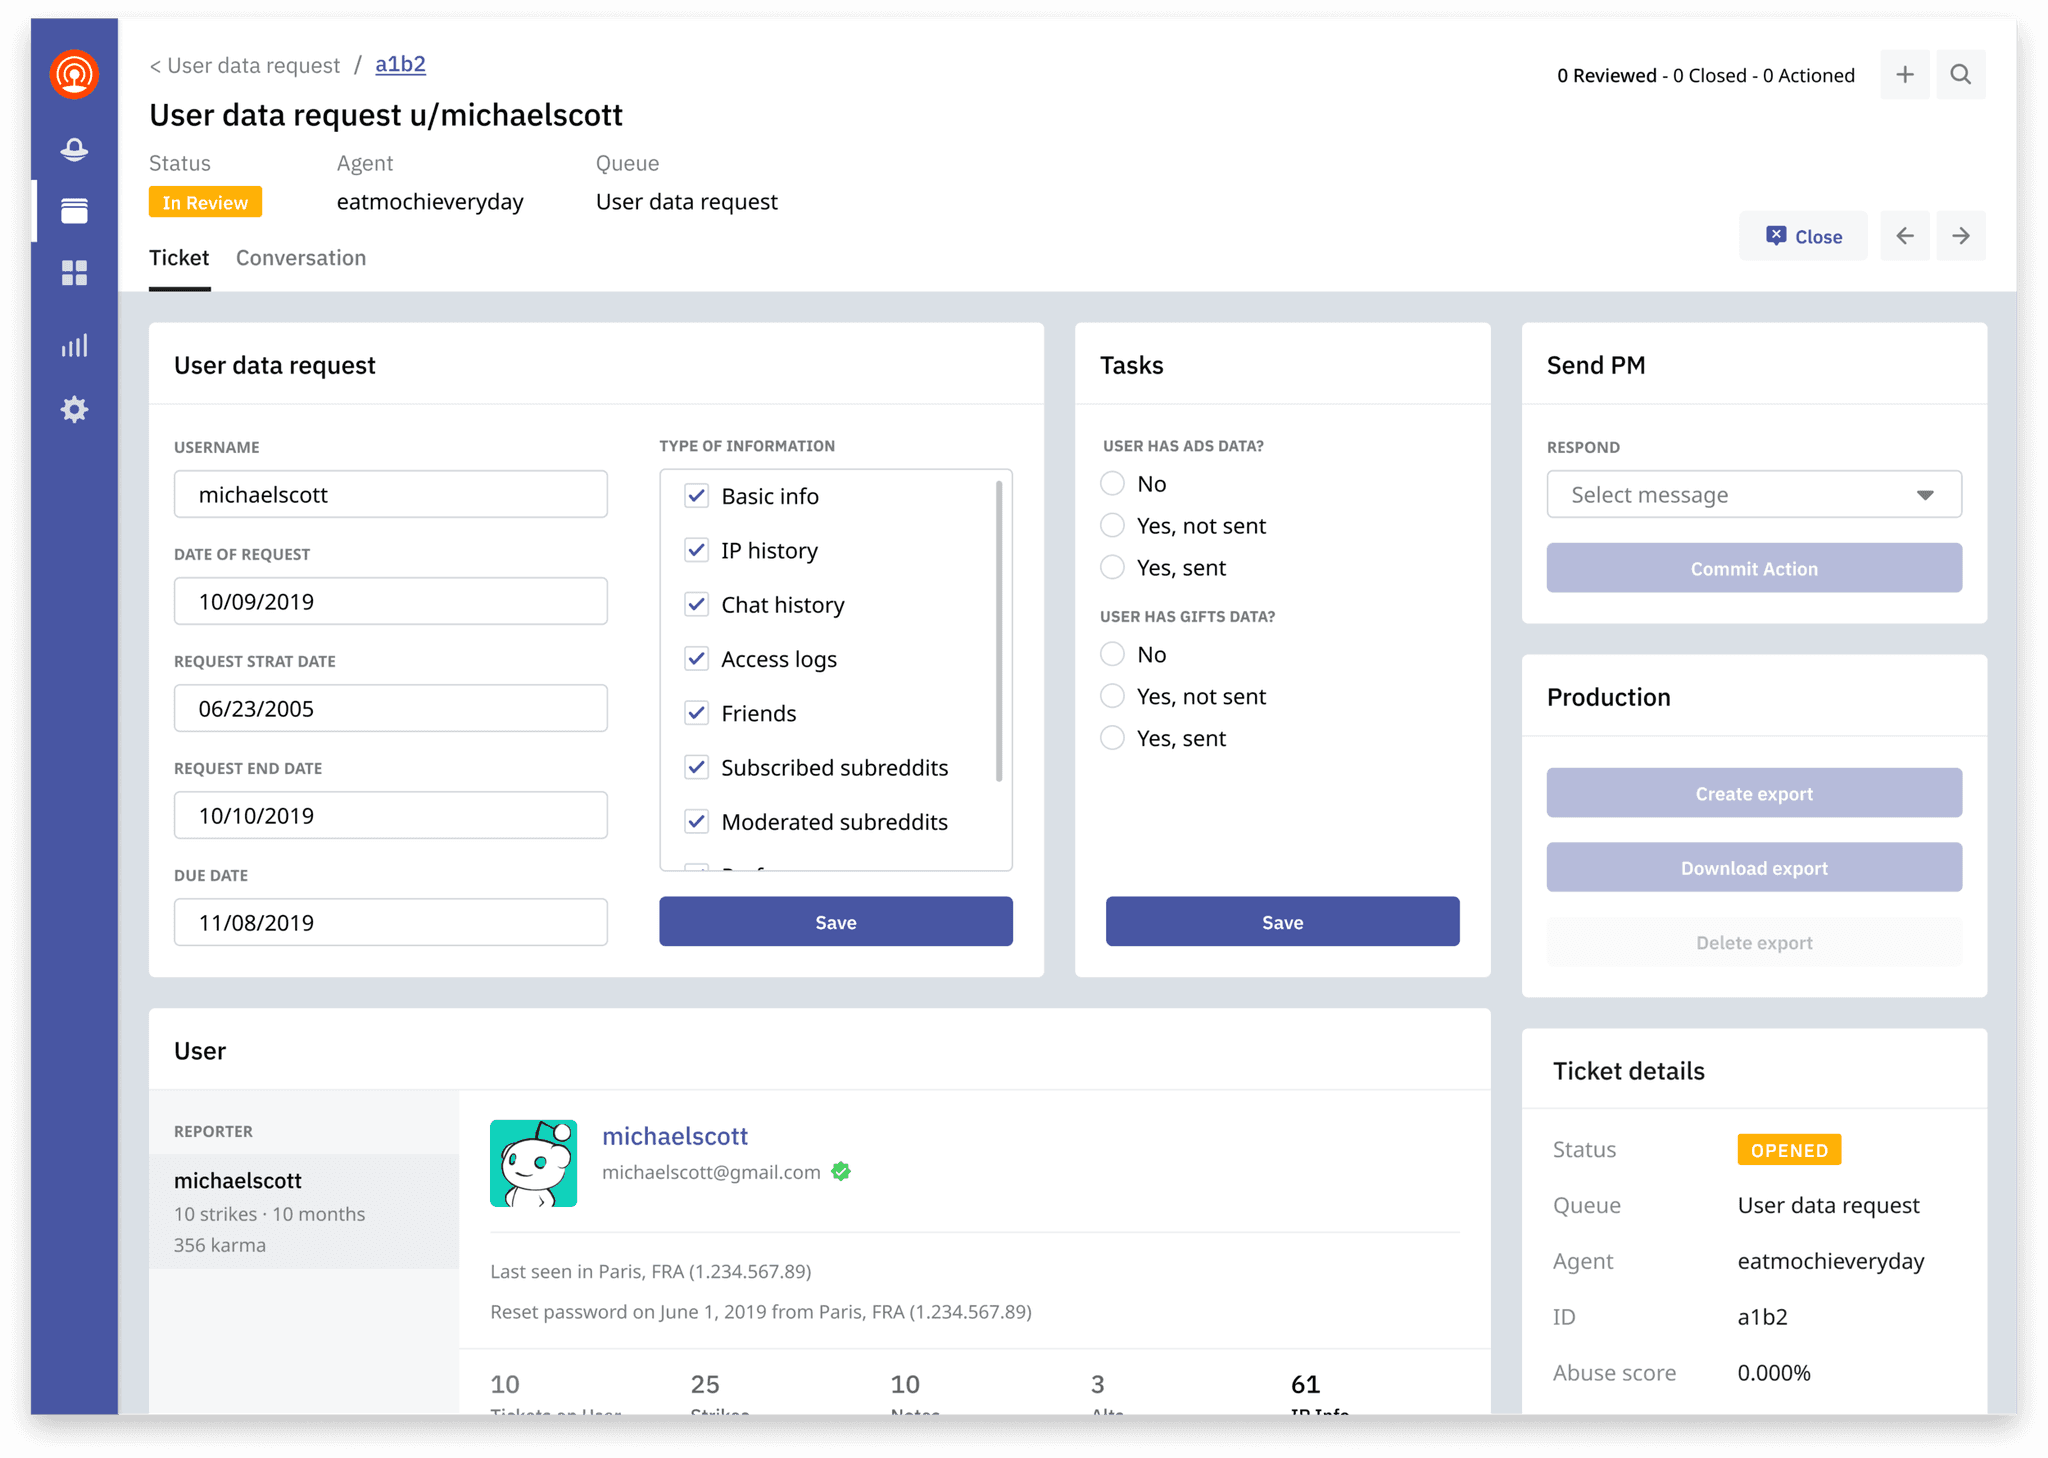Click the In Review status badge
Viewport: 2048px width, 1458px height.
(x=205, y=202)
